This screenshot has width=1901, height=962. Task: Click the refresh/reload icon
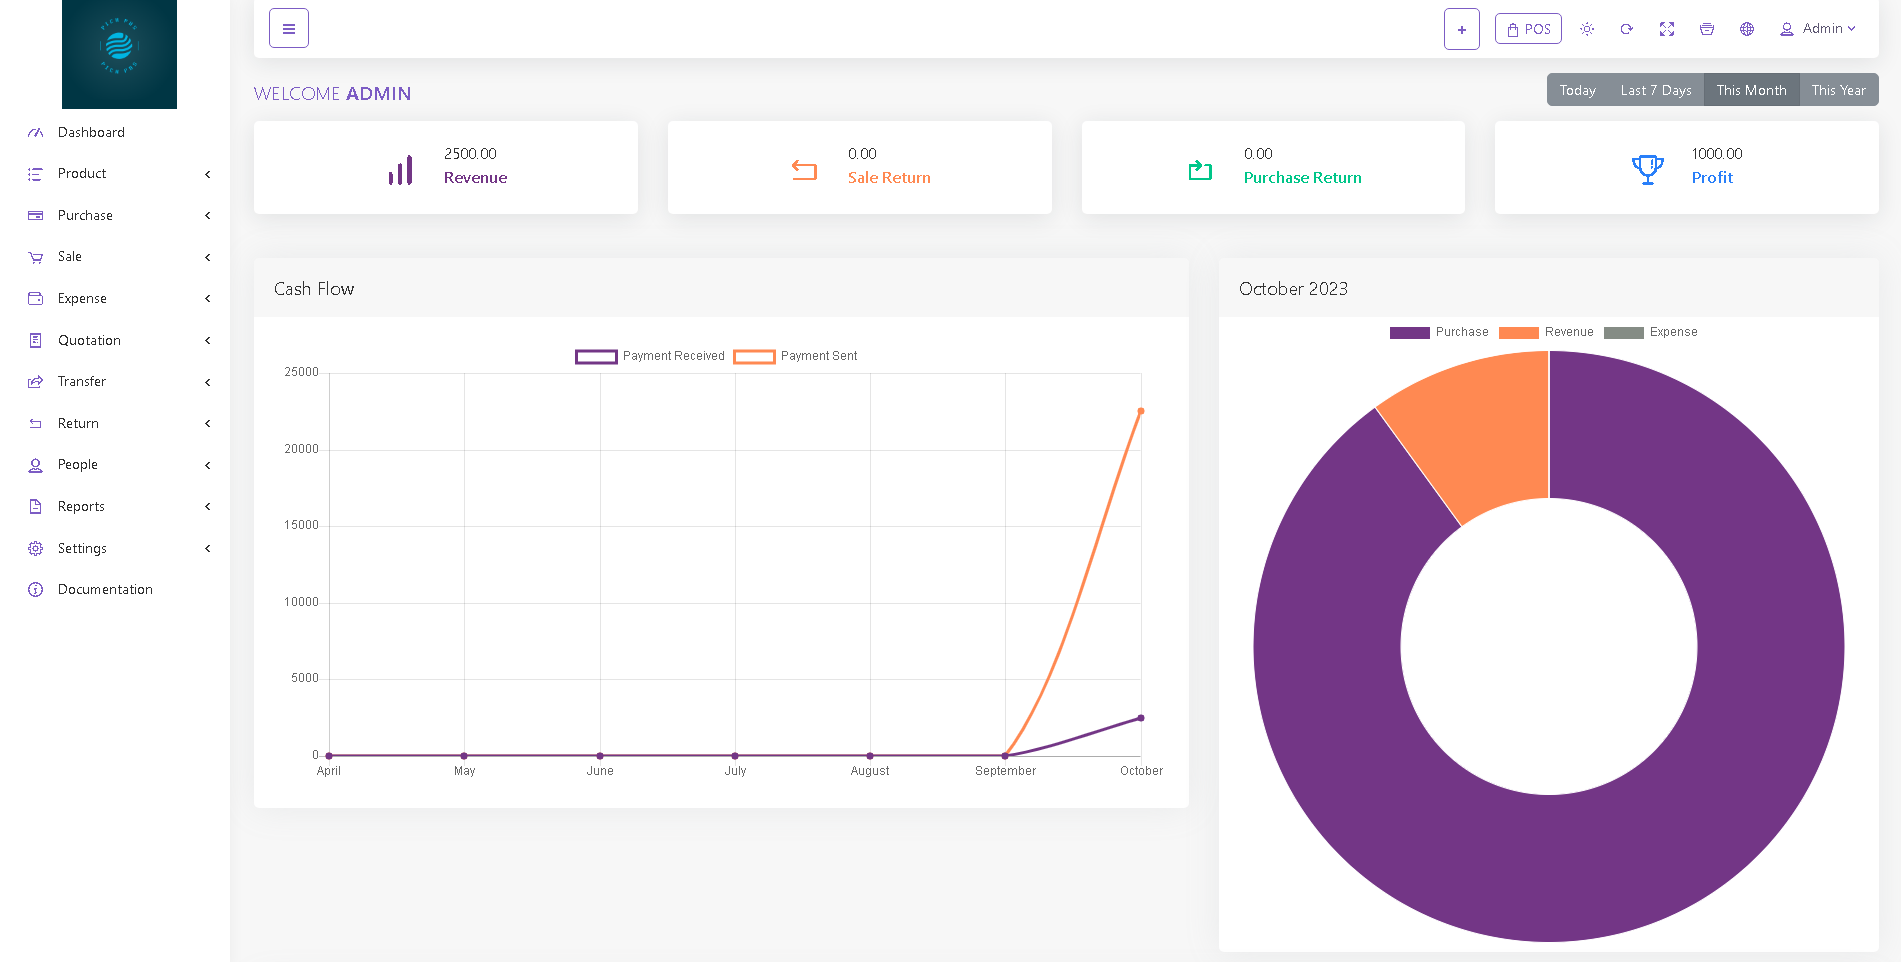pyautogui.click(x=1627, y=29)
